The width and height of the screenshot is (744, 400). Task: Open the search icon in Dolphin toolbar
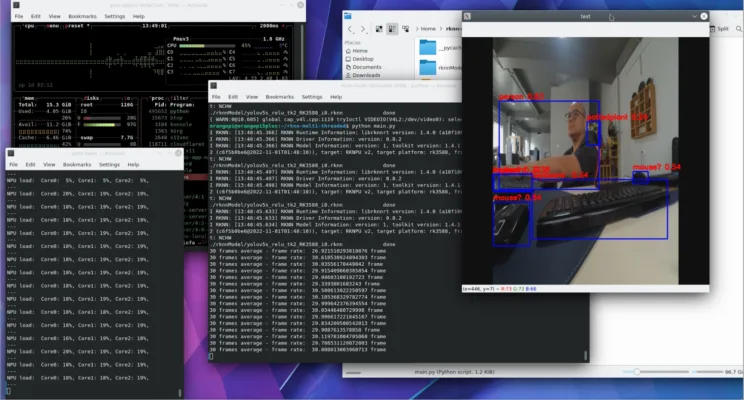739,29
